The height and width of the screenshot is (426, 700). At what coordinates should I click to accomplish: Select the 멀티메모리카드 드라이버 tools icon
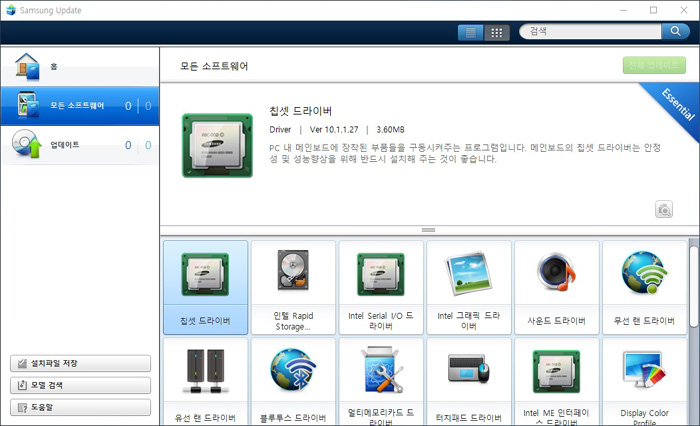pyautogui.click(x=383, y=370)
